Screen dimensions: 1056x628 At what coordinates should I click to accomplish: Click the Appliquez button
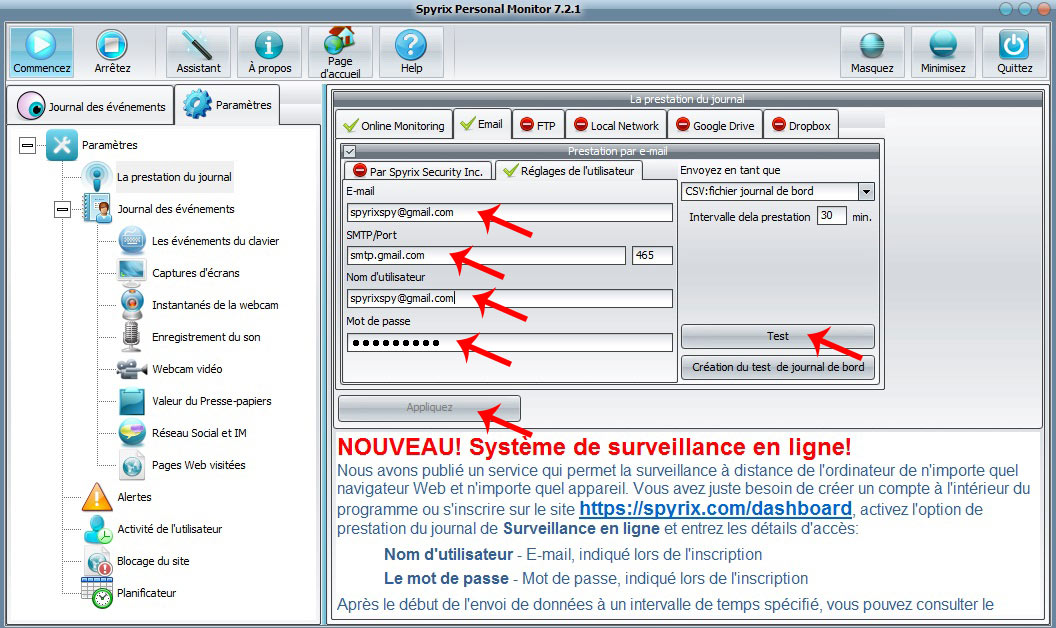pos(429,408)
